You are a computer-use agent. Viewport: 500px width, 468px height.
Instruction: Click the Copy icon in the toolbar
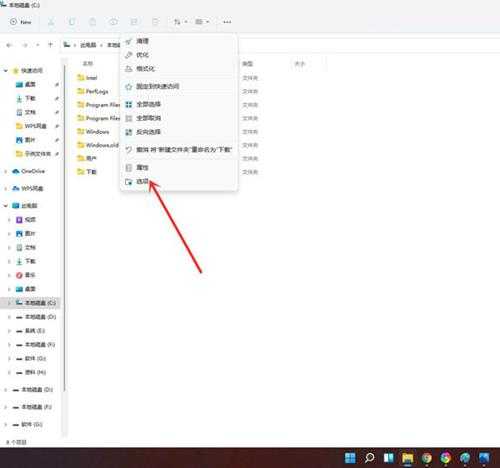pos(72,22)
